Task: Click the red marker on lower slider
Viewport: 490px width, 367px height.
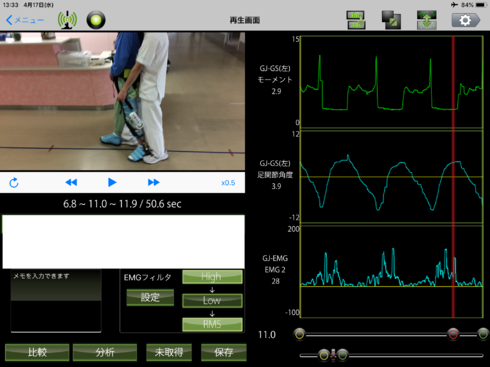Action: (333, 355)
